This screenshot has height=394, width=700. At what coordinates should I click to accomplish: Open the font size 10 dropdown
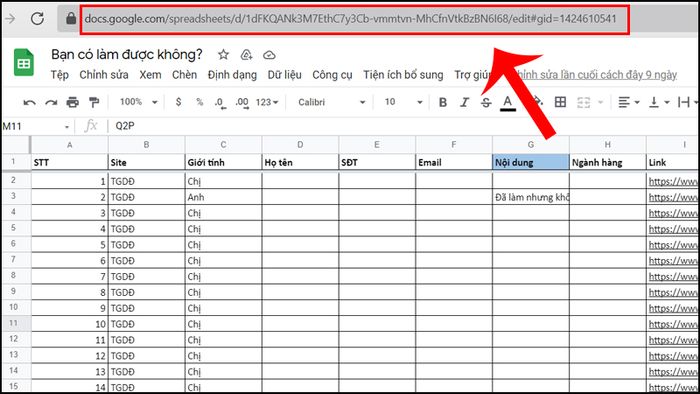[403, 102]
